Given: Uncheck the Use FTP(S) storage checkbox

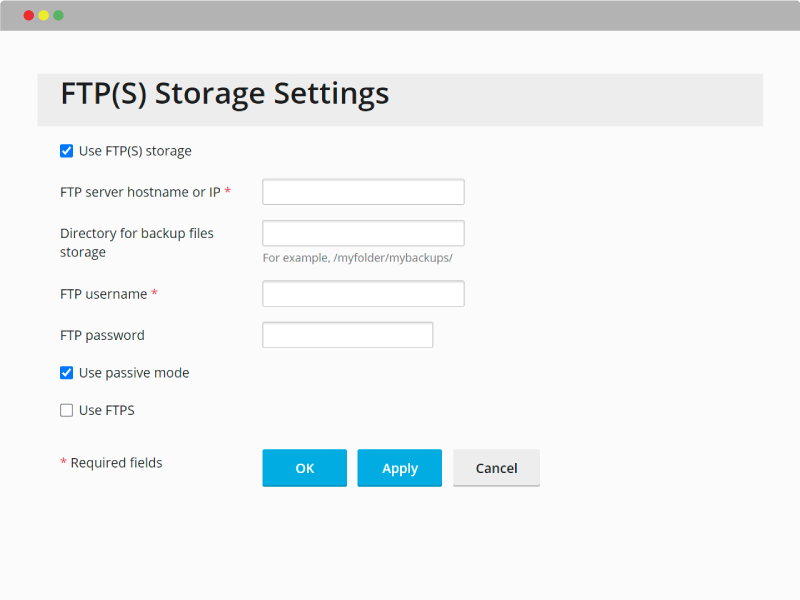Looking at the screenshot, I should pos(66,151).
